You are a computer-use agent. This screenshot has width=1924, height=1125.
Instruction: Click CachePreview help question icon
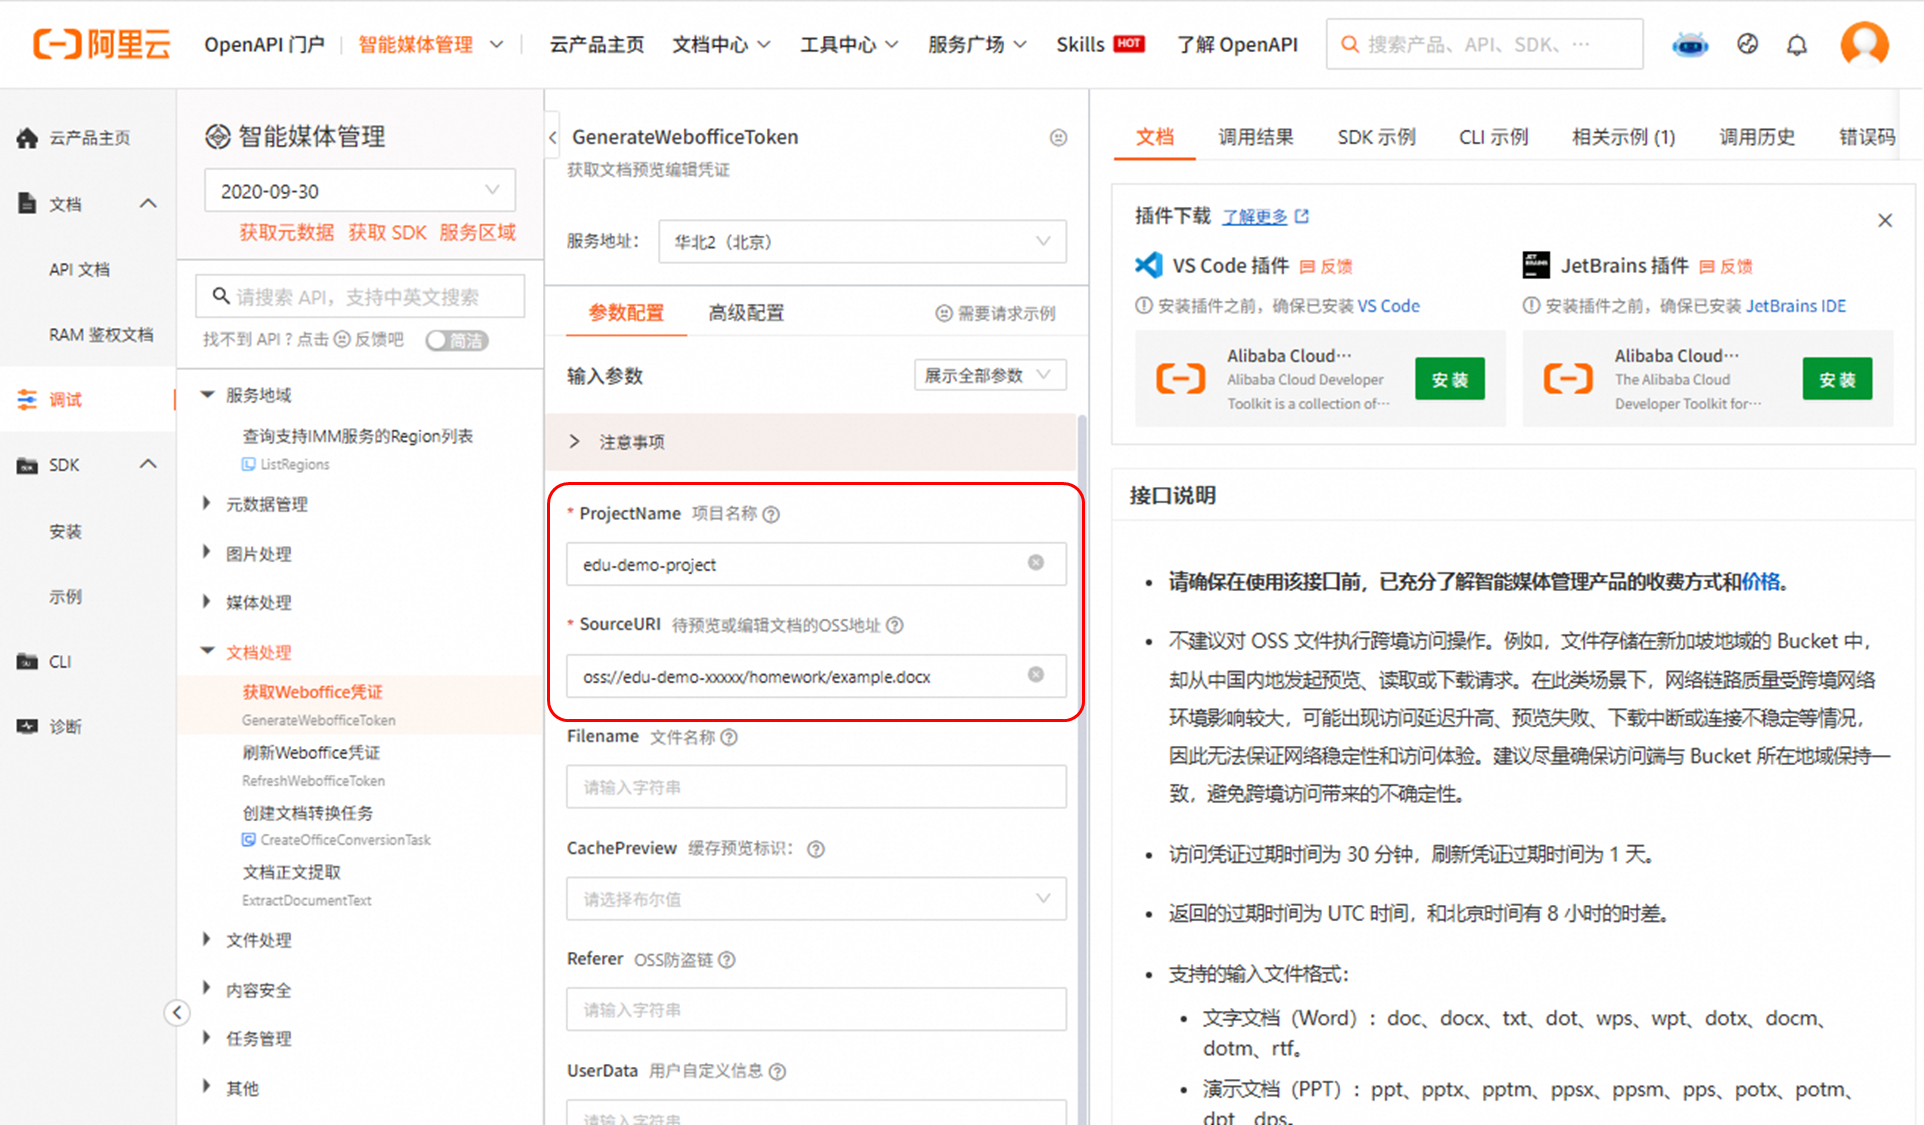click(x=816, y=849)
